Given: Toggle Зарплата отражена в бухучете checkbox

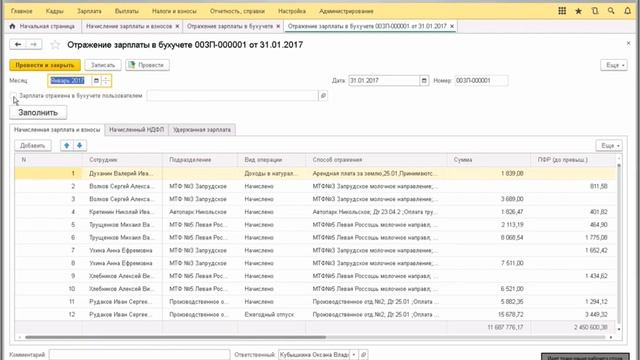Looking at the screenshot, I should (x=13, y=96).
